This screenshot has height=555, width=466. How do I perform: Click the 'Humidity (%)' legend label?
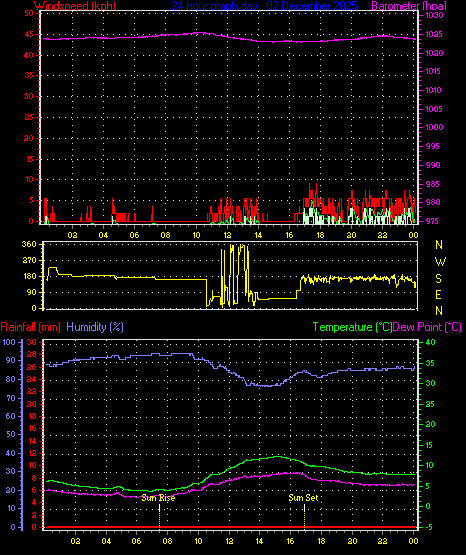click(x=95, y=327)
